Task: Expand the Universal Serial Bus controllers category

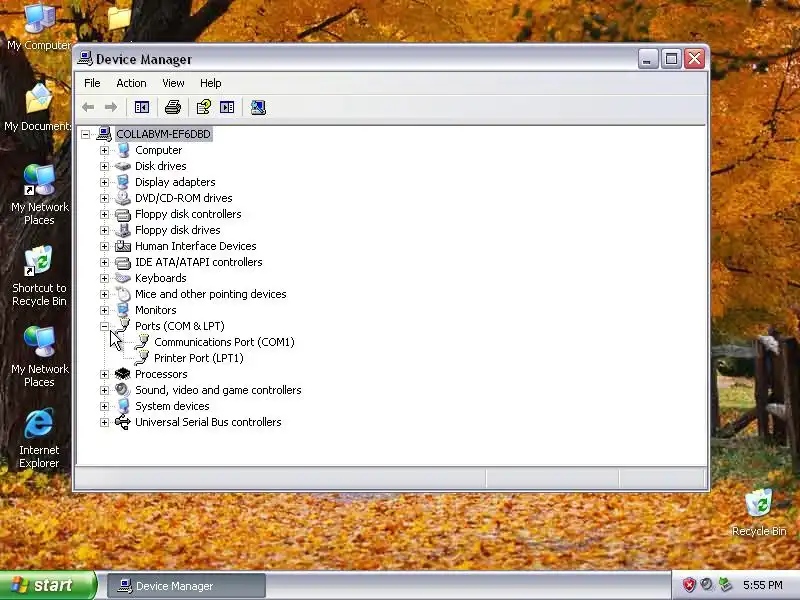Action: click(104, 422)
